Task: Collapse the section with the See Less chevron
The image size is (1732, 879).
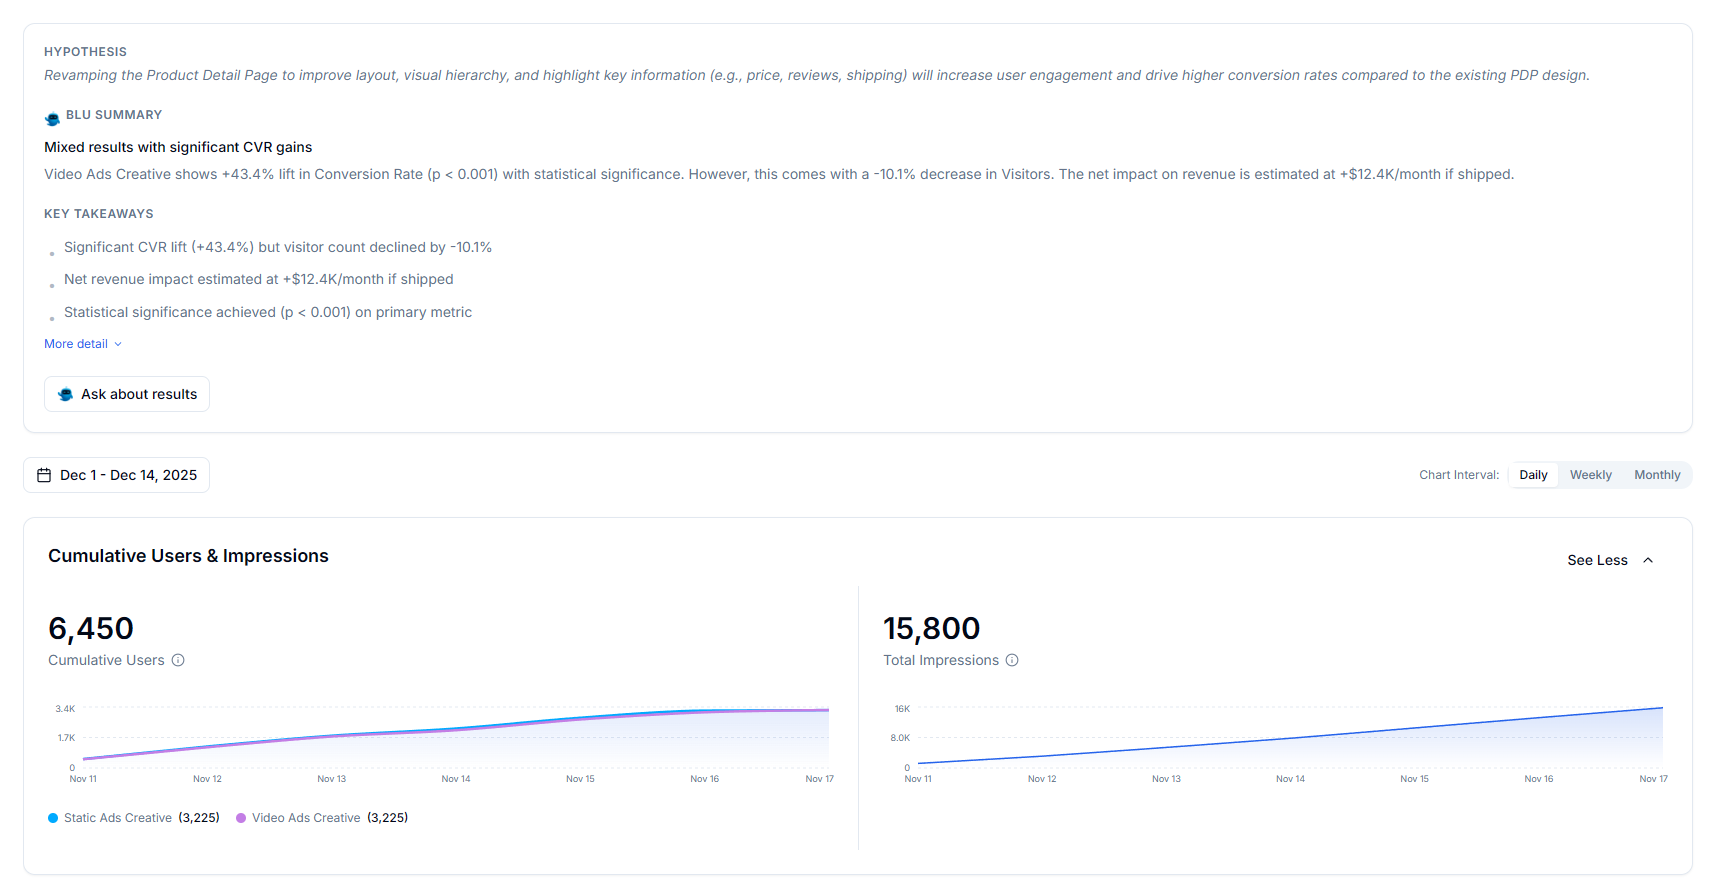Action: [x=1648, y=560]
